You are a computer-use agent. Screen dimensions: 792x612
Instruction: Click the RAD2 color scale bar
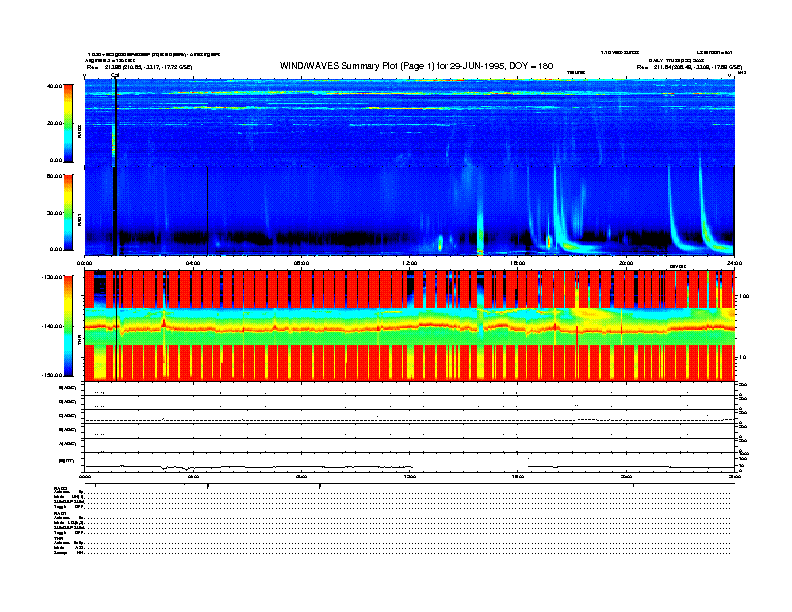[68, 123]
